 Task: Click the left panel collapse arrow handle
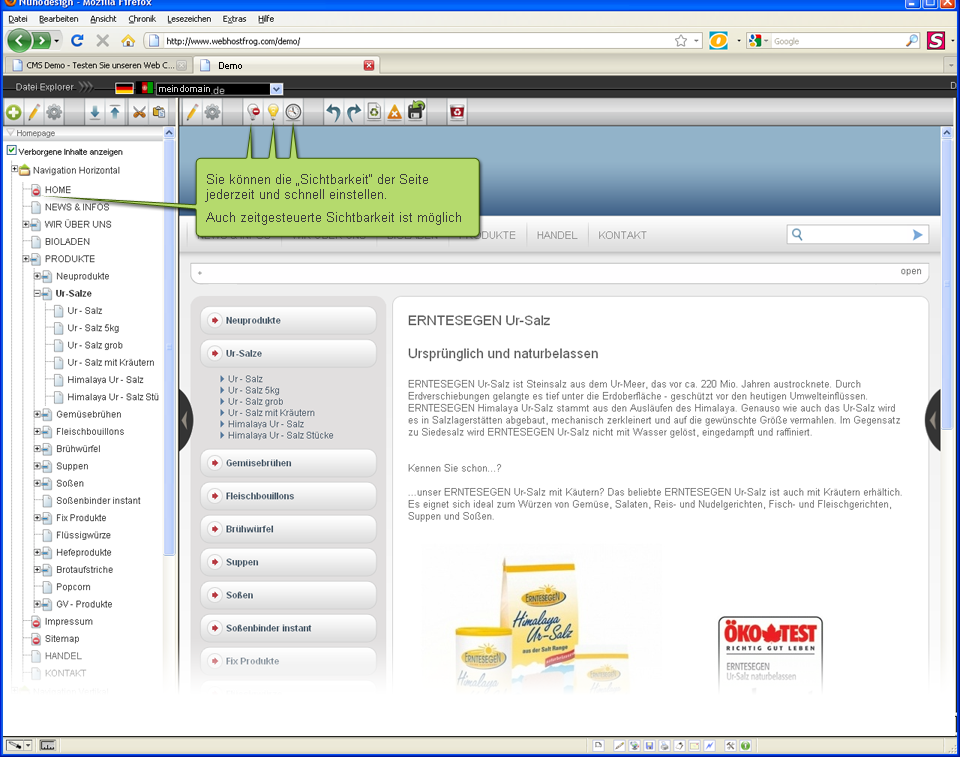coord(185,420)
